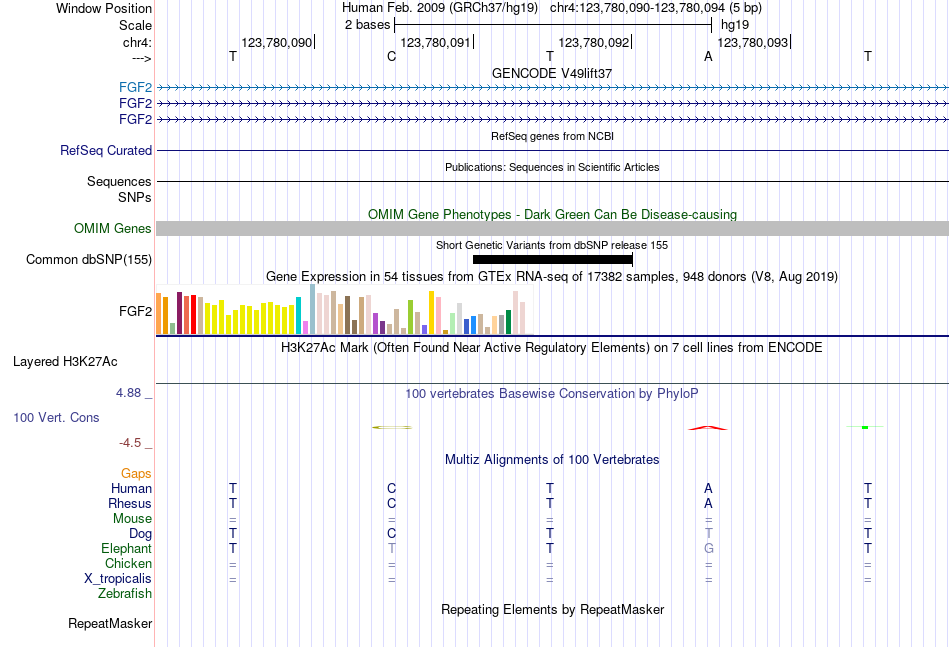Click base C in the ruler sequence row
950x647 pixels.
coord(391,56)
